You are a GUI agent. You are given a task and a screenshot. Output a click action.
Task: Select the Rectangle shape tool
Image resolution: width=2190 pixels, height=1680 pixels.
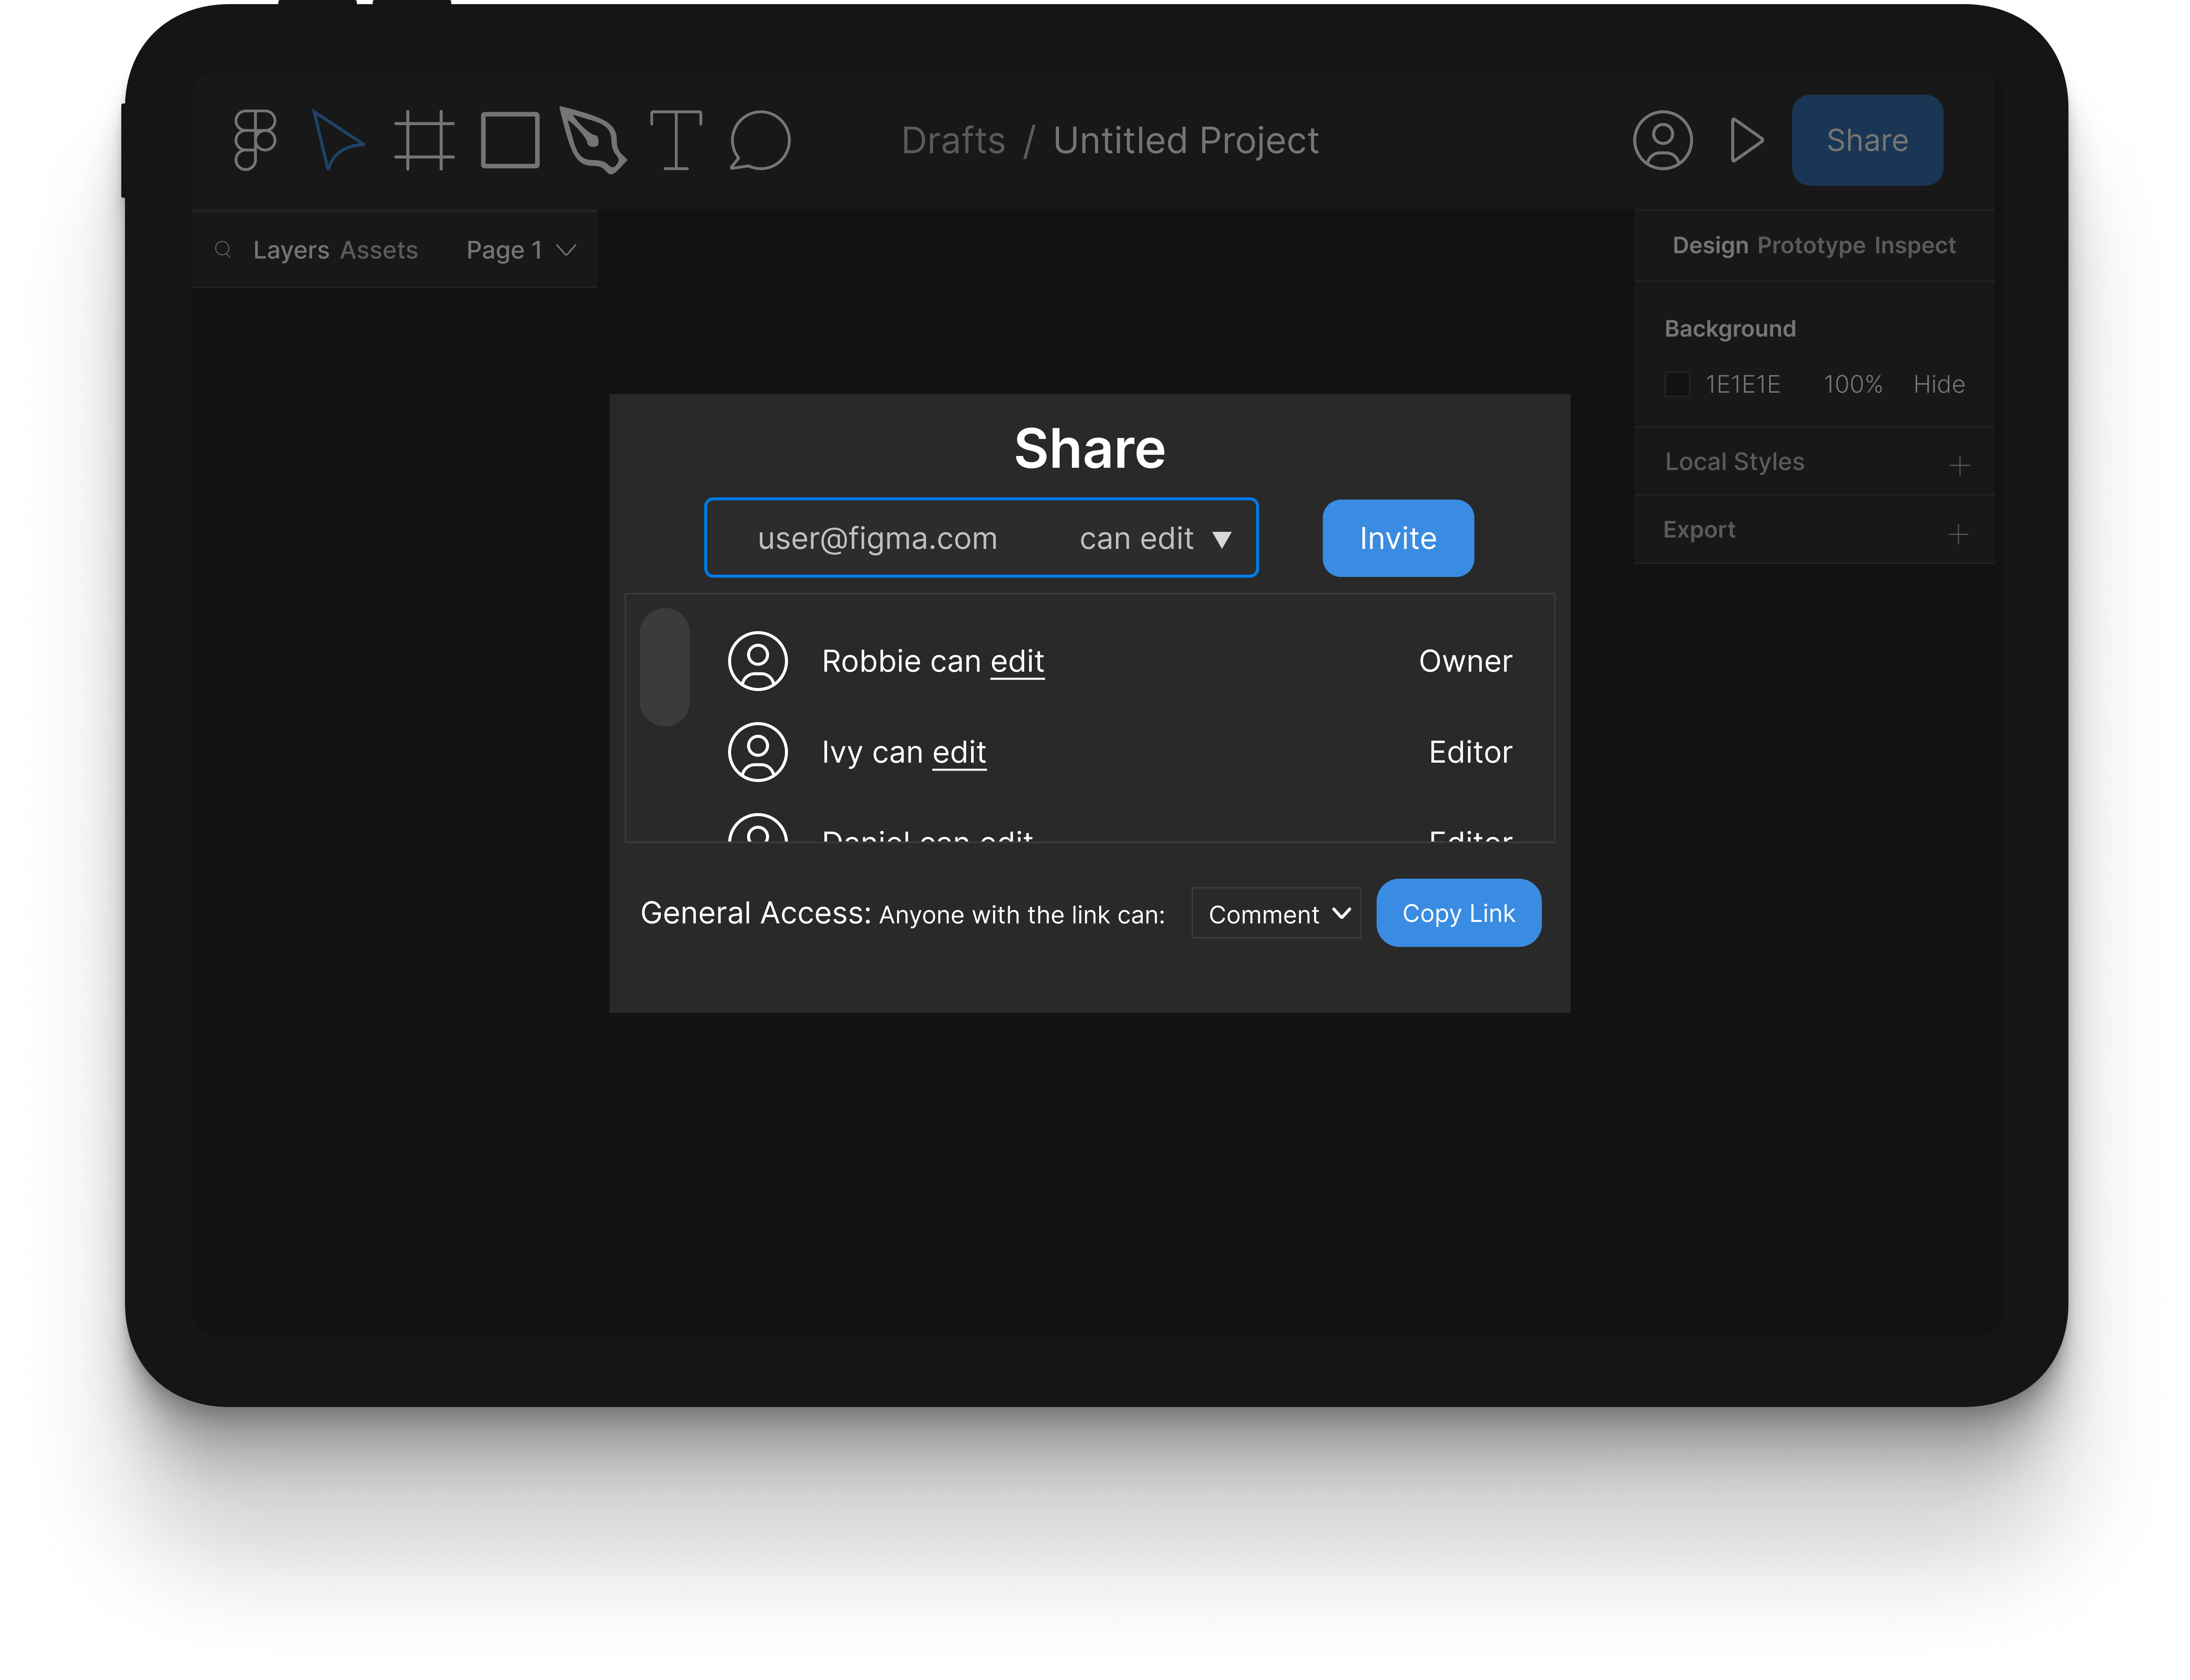pyautogui.click(x=510, y=140)
